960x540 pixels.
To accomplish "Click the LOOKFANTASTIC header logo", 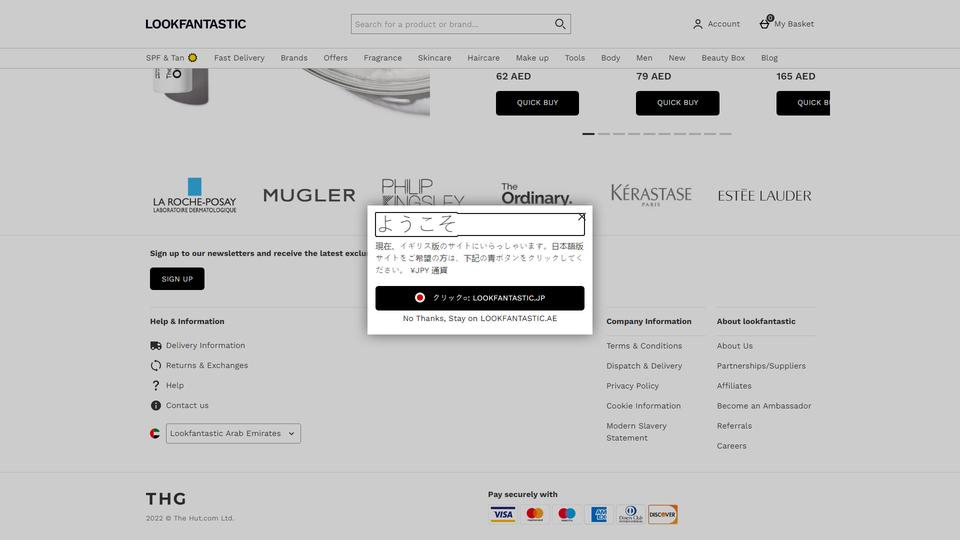I will [195, 24].
